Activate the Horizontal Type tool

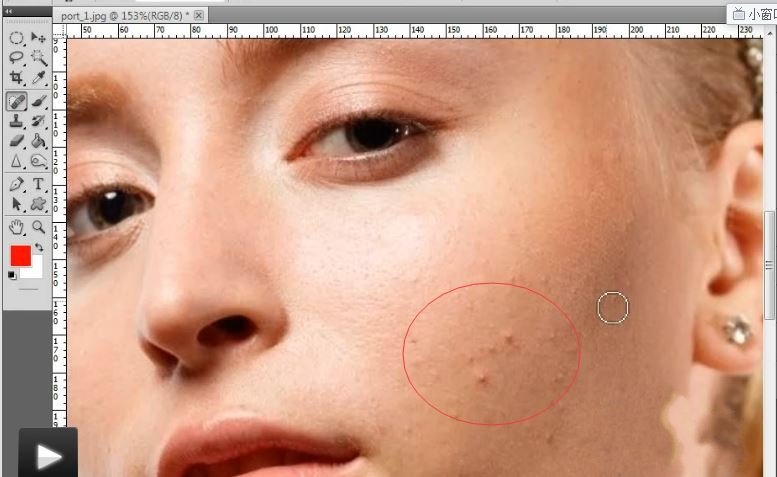(38, 185)
